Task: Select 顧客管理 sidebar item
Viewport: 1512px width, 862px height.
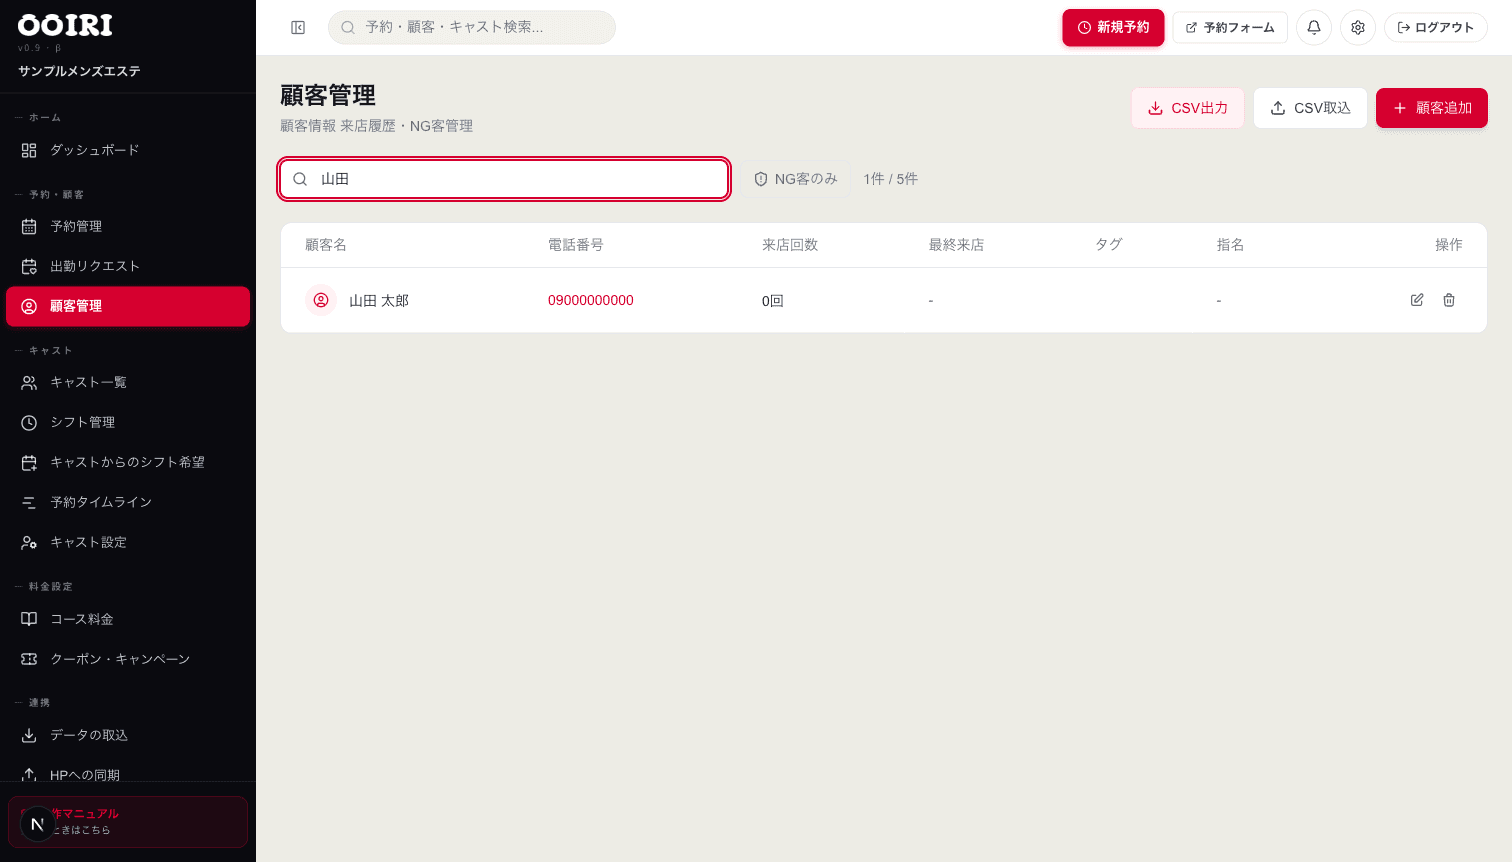Action: (128, 307)
